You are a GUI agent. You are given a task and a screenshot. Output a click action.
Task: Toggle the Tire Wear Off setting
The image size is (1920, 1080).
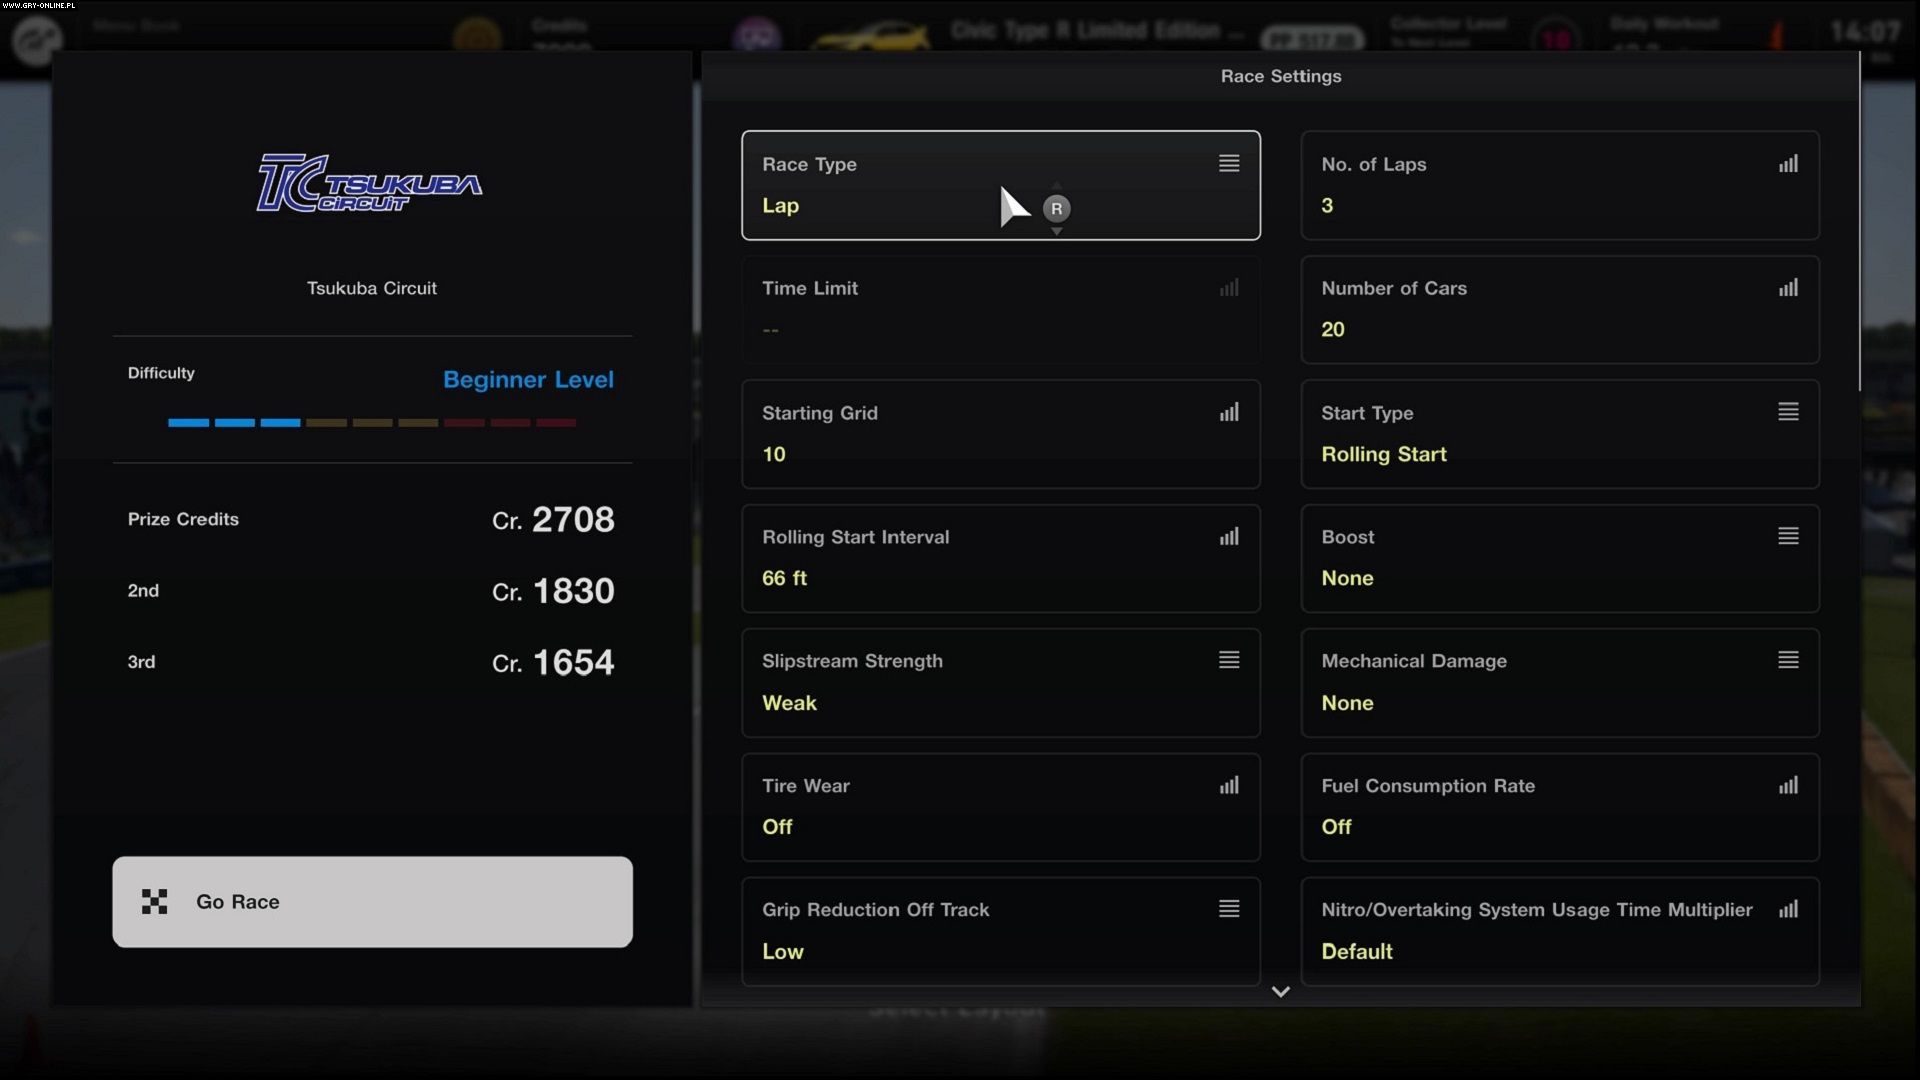click(1000, 807)
